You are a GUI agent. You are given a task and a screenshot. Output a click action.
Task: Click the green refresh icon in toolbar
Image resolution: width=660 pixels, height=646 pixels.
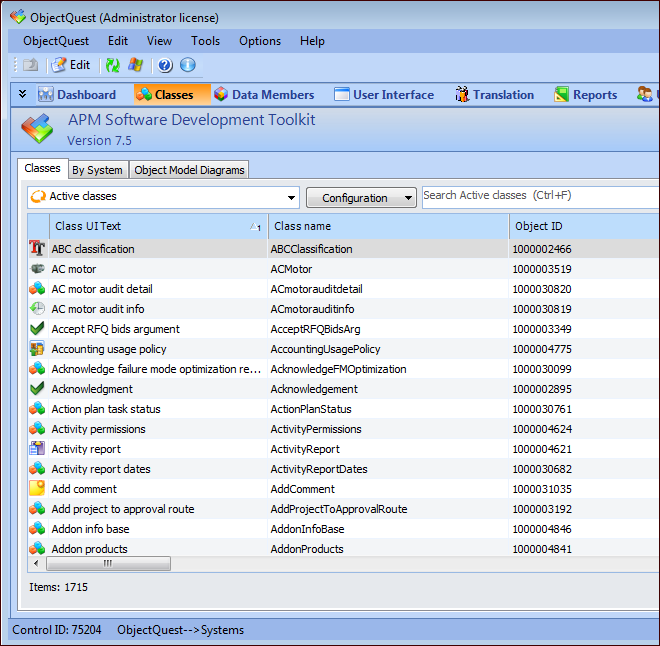pyautogui.click(x=113, y=65)
